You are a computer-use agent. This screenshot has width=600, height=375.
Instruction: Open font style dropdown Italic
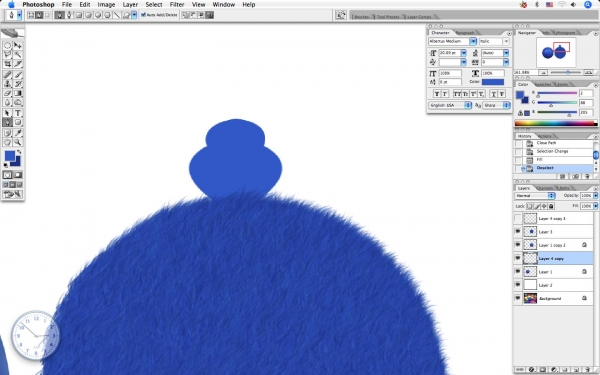pos(506,41)
